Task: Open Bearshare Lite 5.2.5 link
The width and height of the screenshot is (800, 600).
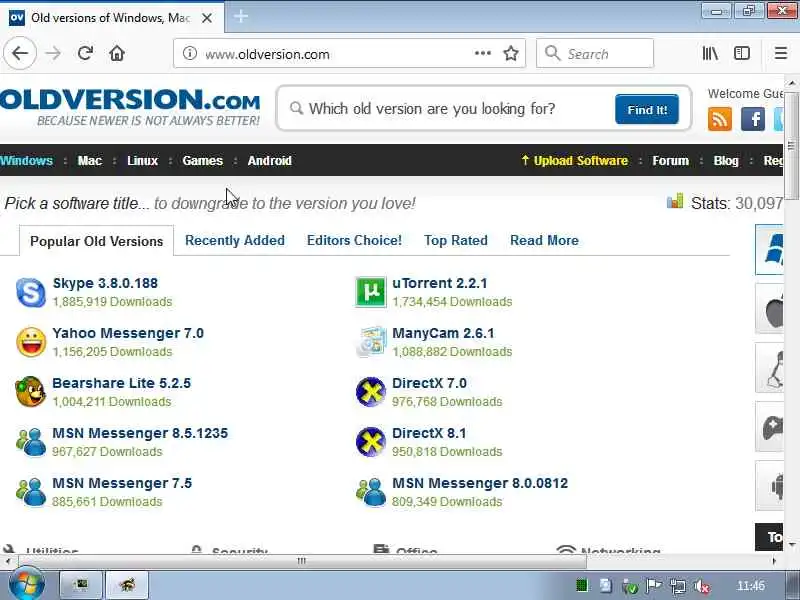Action: click(121, 383)
